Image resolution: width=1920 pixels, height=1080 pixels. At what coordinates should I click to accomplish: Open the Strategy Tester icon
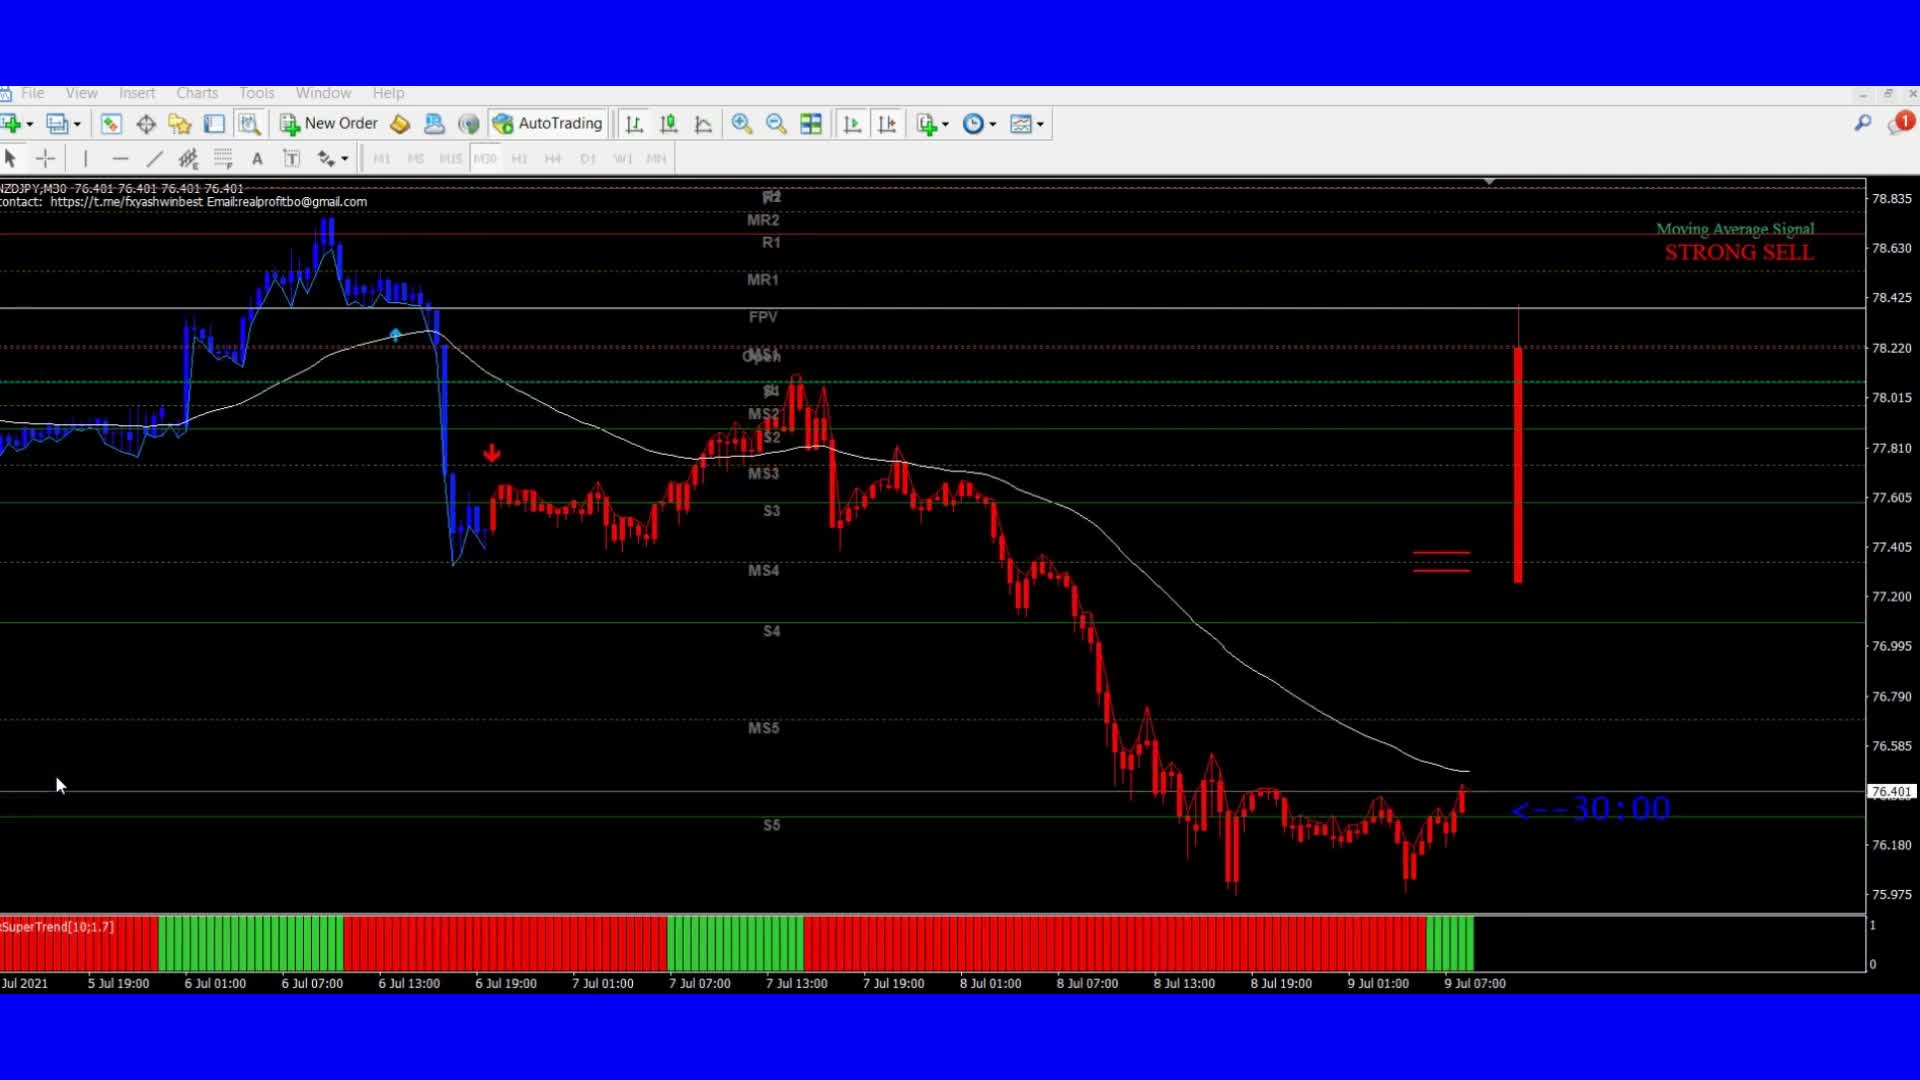[249, 124]
